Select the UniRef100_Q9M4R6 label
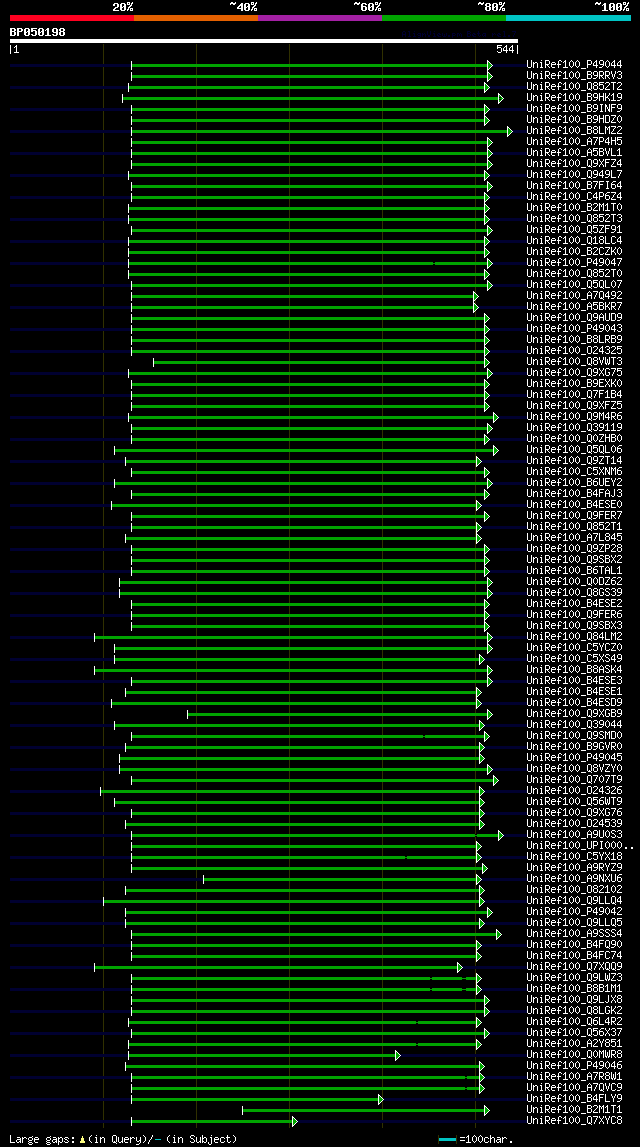 coord(574,417)
